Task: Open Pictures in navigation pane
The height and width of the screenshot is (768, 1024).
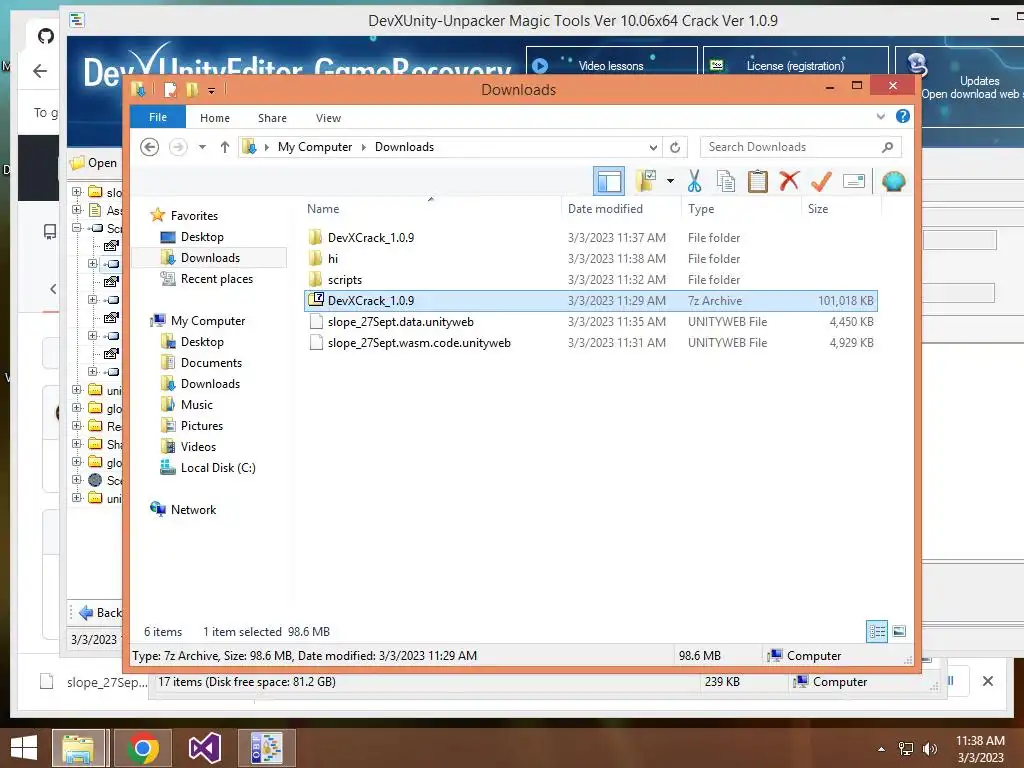Action: 202,425
